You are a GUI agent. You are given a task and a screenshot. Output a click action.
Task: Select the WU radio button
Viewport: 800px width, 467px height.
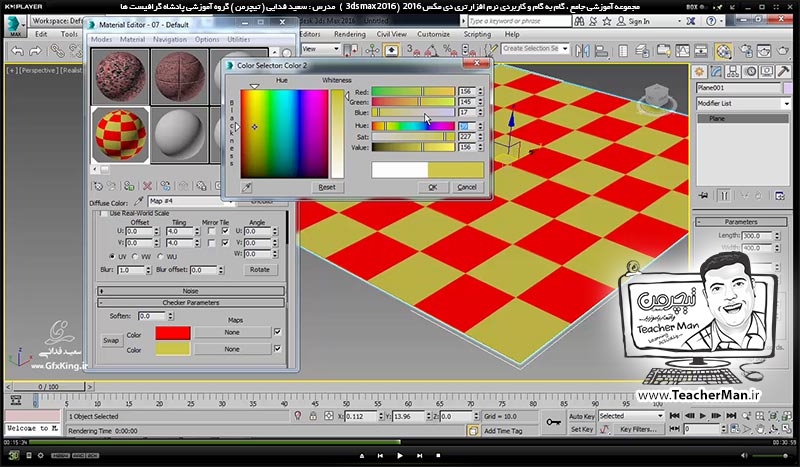(160, 256)
